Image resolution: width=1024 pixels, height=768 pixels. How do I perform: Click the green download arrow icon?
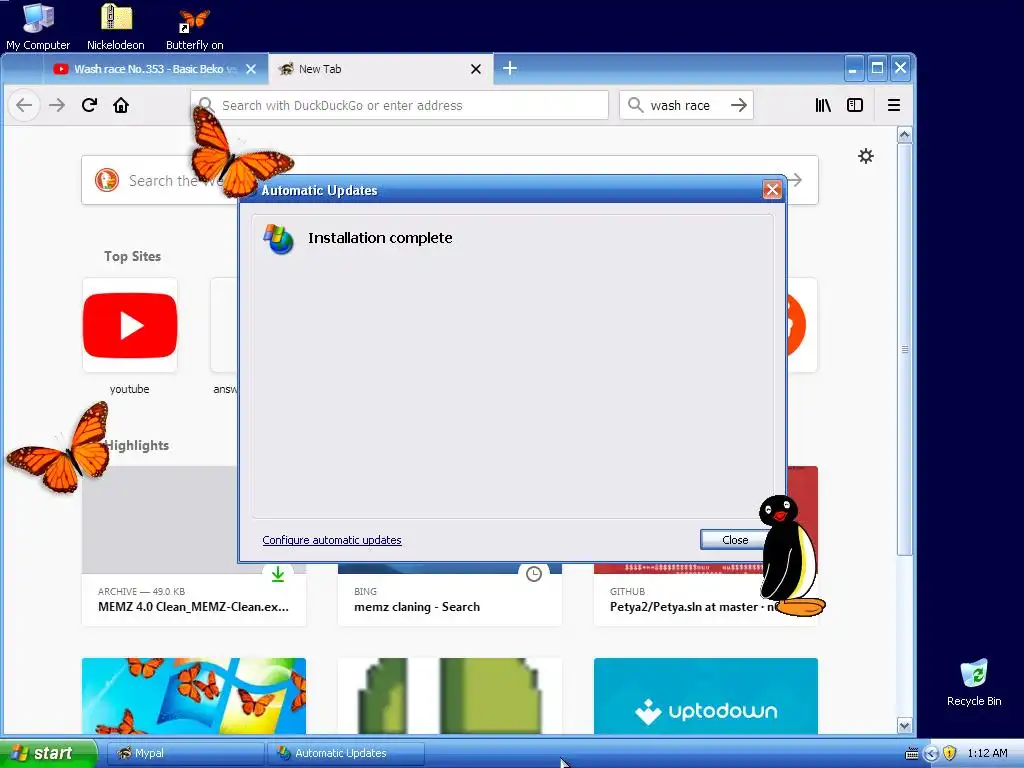pyautogui.click(x=278, y=574)
